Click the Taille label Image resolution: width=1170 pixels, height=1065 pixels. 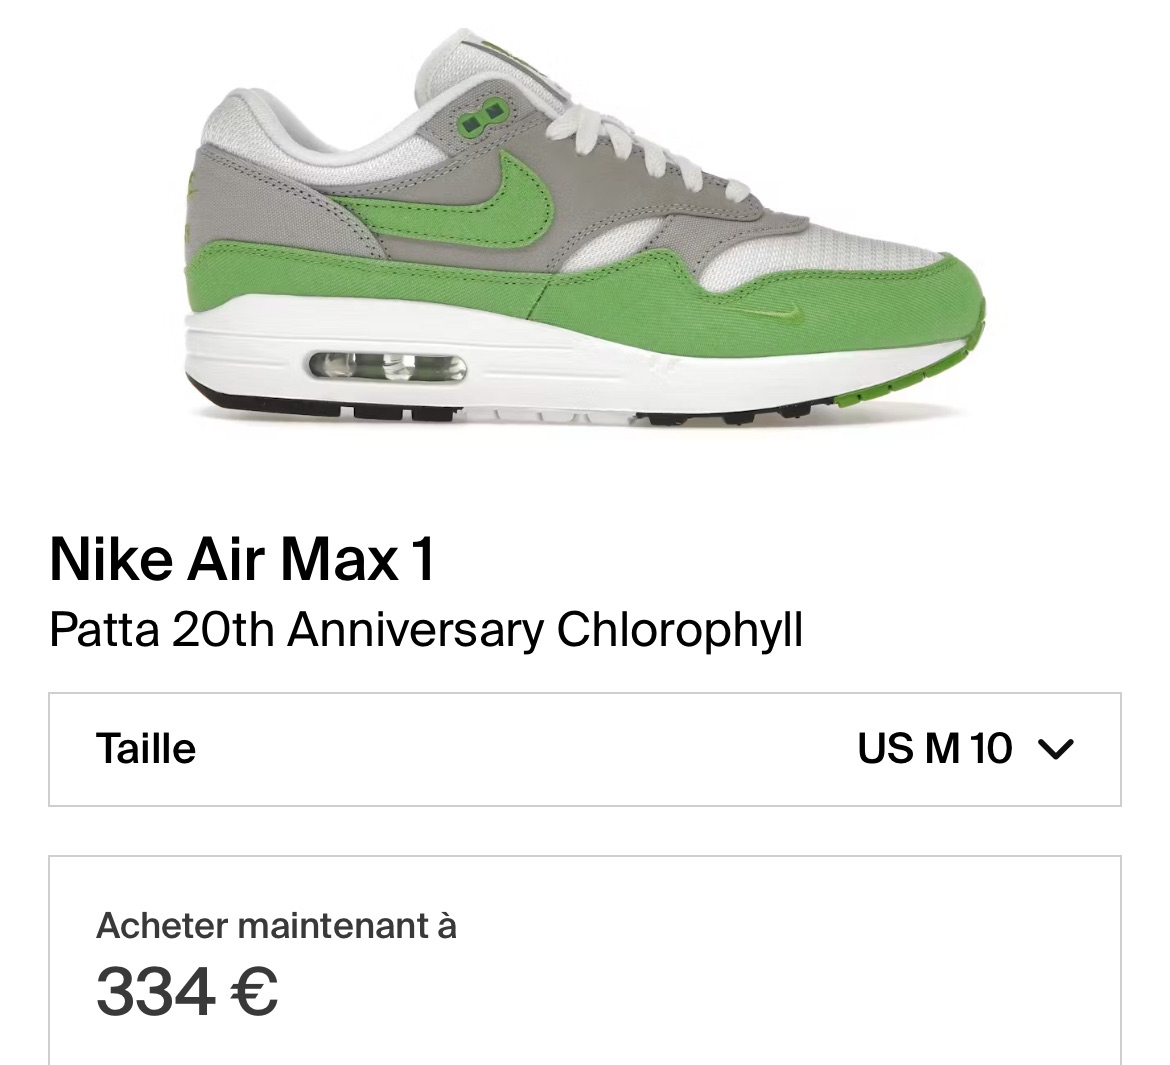[x=146, y=749]
